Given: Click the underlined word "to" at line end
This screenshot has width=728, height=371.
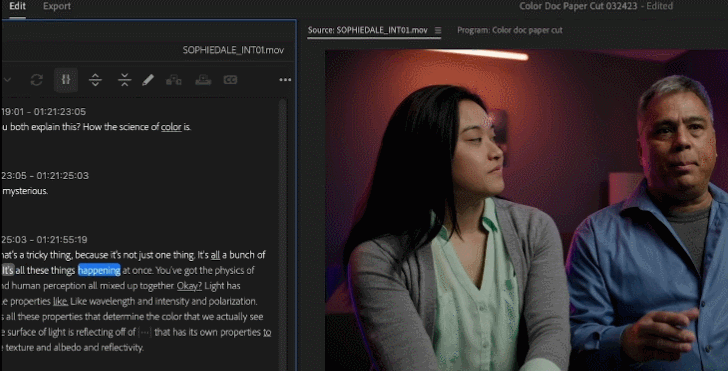Looking at the screenshot, I should (x=267, y=332).
